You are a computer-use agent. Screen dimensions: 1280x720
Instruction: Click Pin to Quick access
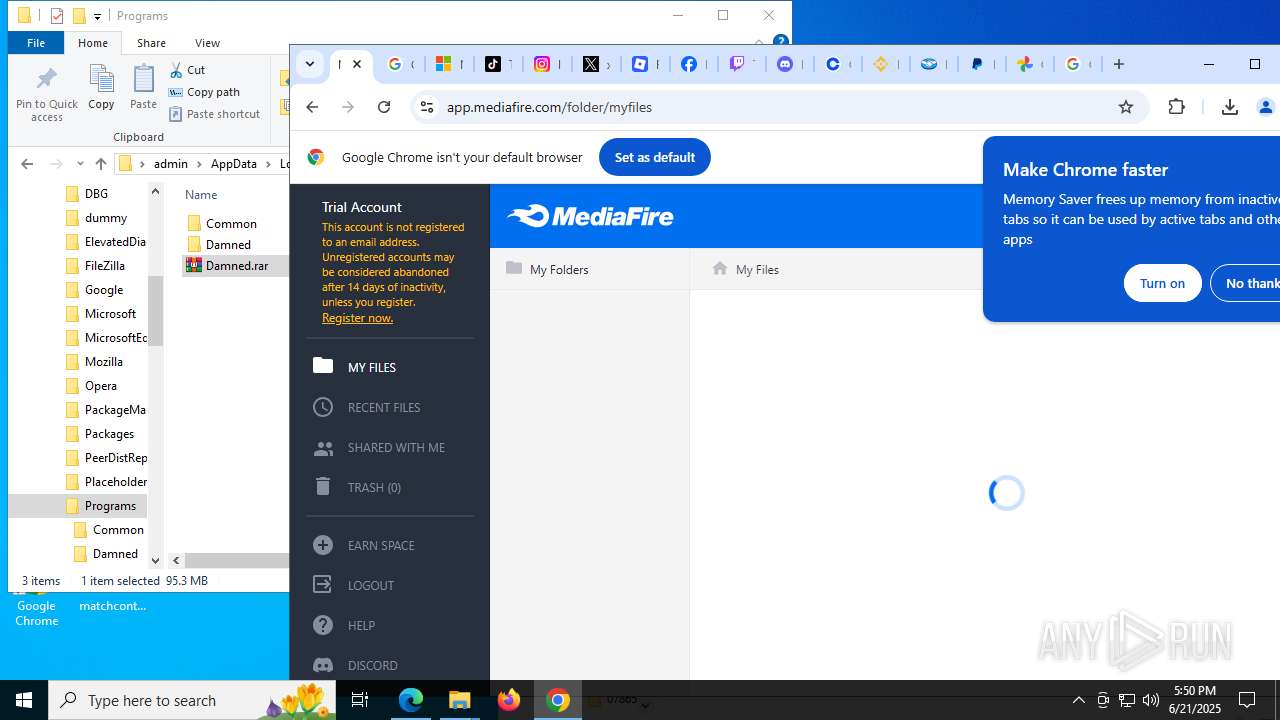[x=46, y=94]
